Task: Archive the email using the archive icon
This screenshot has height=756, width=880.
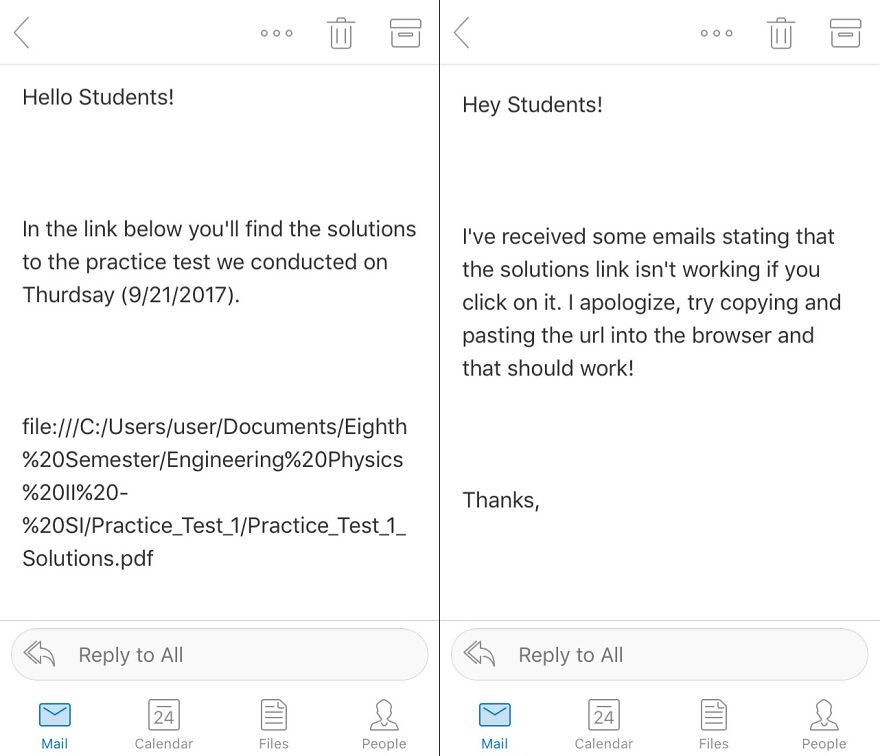Action: [405, 32]
